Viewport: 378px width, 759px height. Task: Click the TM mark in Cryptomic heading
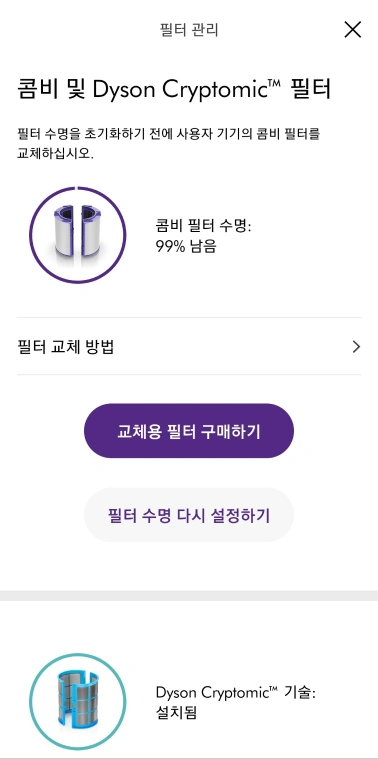pos(274,83)
